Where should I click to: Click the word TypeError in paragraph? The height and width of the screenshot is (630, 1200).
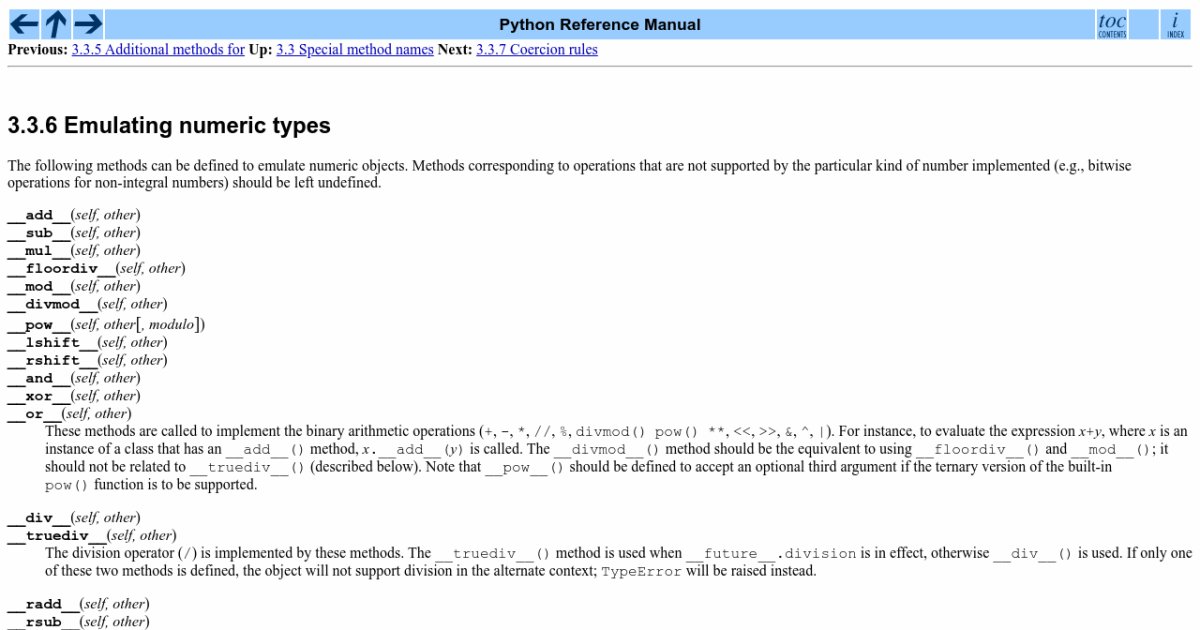[x=641, y=572]
